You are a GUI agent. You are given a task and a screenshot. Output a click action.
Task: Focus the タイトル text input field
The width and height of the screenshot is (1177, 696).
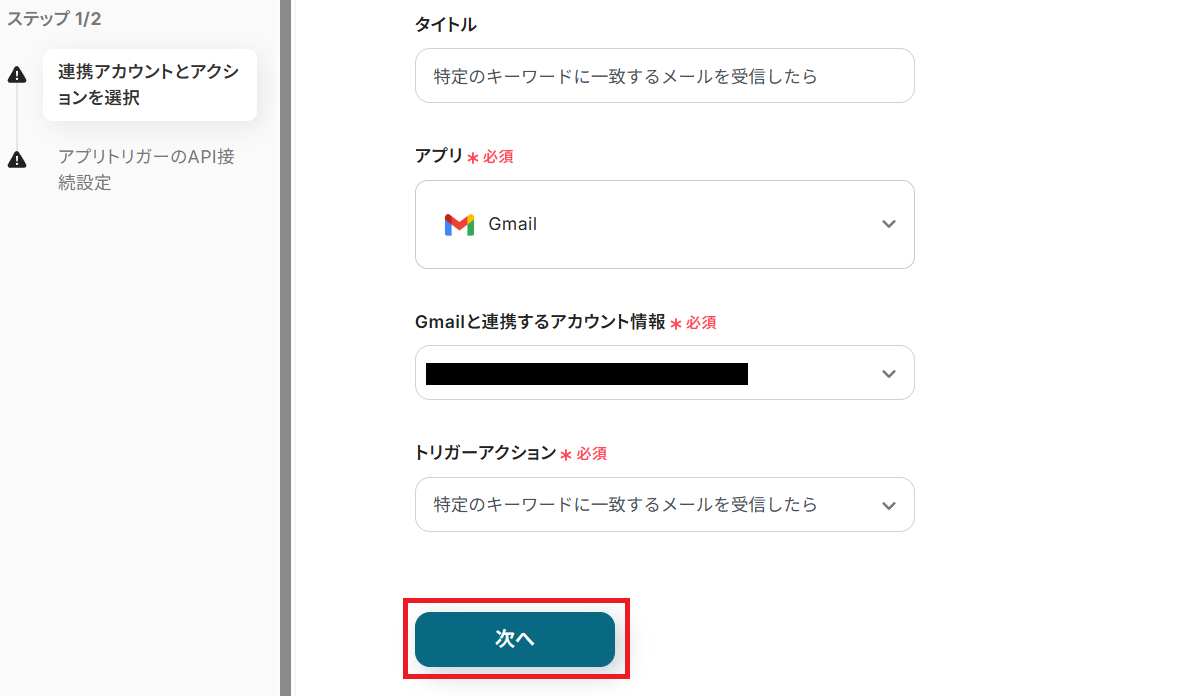pyautogui.click(x=664, y=76)
